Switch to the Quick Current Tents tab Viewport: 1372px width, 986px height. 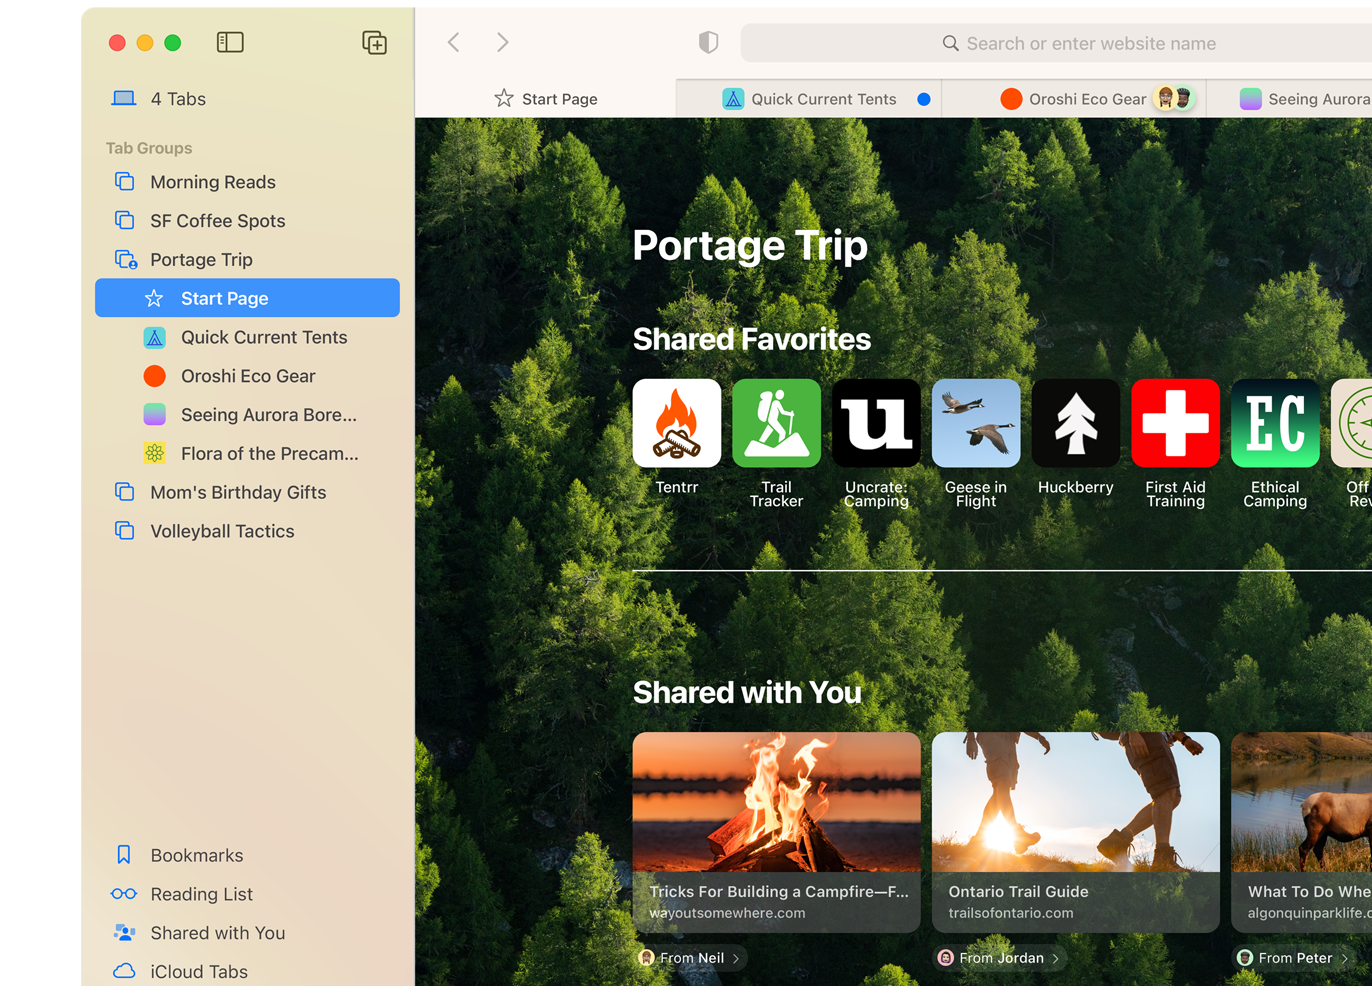tap(823, 99)
